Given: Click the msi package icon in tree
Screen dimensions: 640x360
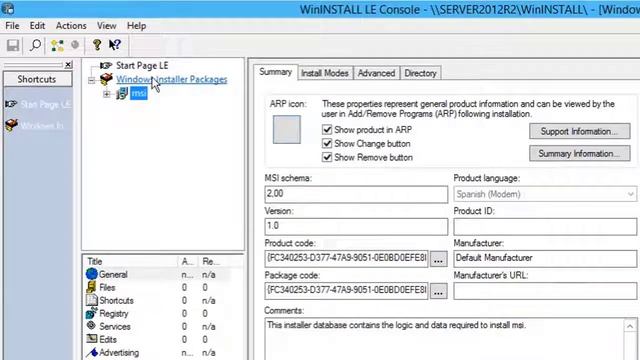Looking at the screenshot, I should 122,93.
